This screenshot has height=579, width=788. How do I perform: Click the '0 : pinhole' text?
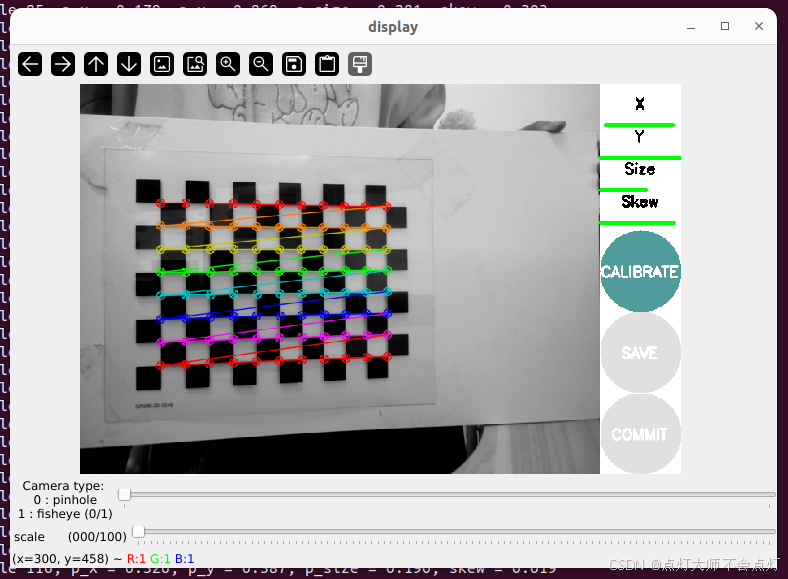(x=65, y=500)
